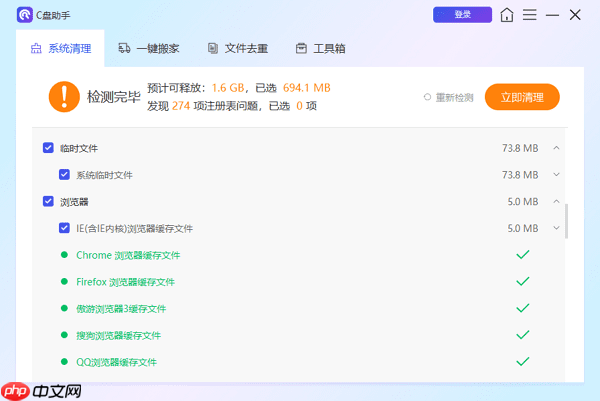The width and height of the screenshot is (600, 401).
Task: Click the refresh icon beside 重新检测
Action: coord(427,97)
